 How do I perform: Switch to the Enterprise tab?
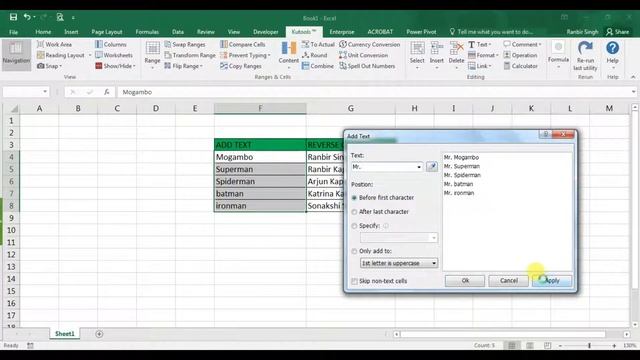[x=342, y=32]
